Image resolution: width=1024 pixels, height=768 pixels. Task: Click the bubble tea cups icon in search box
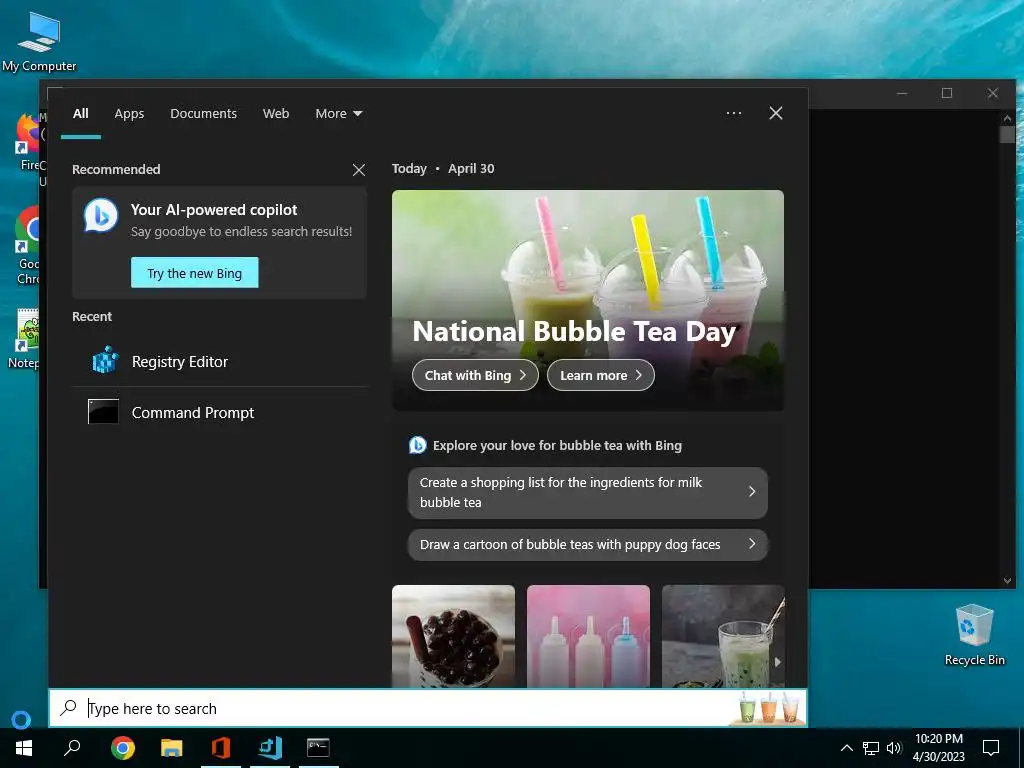pyautogui.click(x=769, y=708)
